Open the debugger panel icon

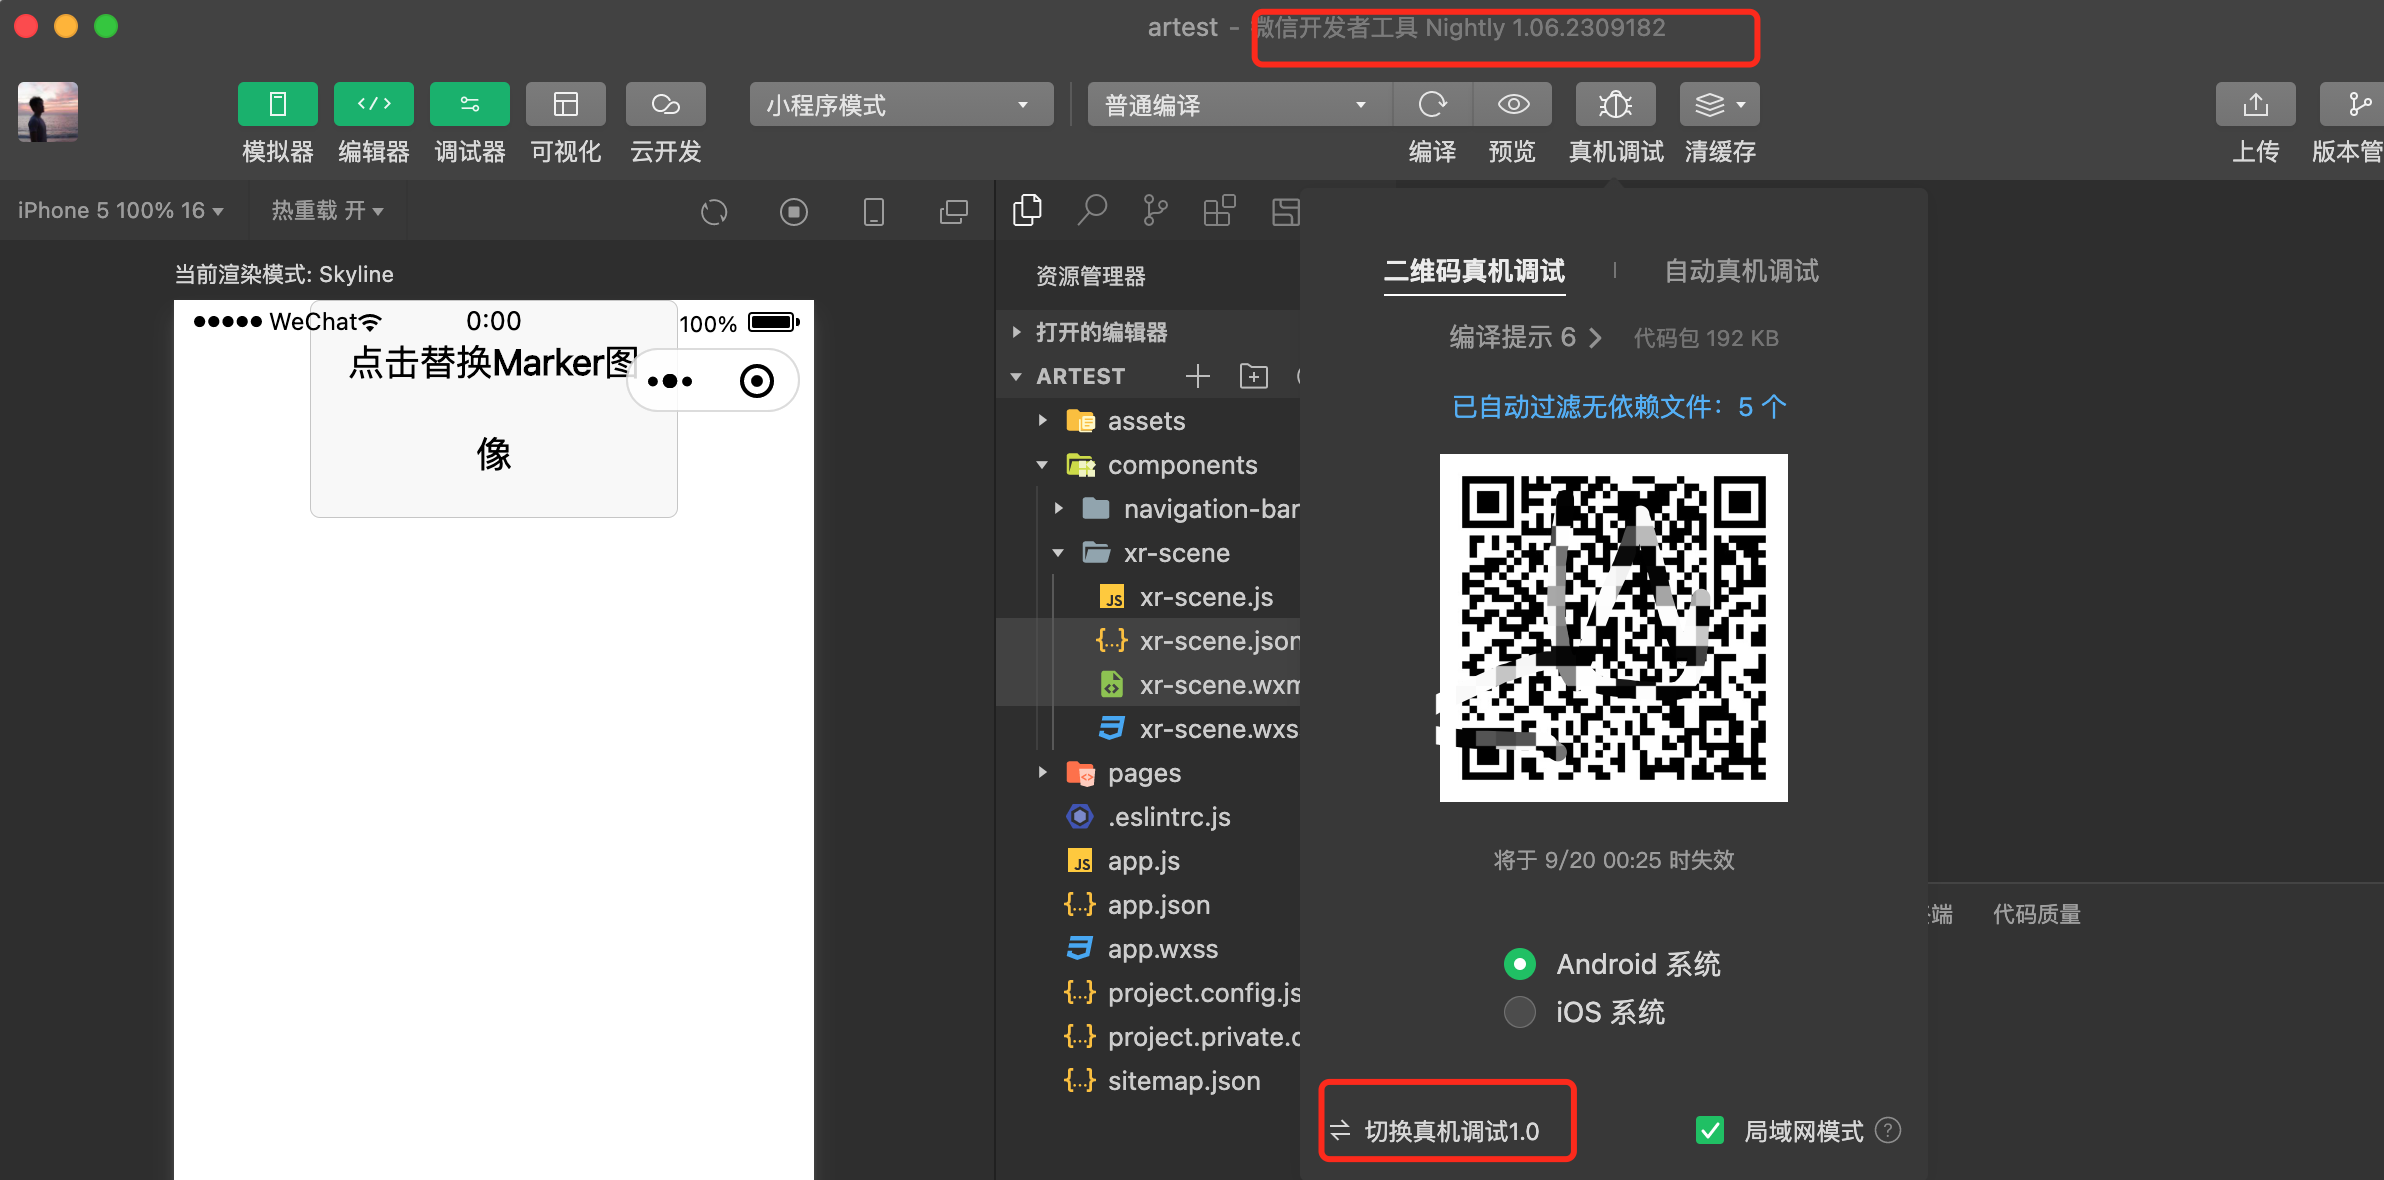pyautogui.click(x=469, y=104)
